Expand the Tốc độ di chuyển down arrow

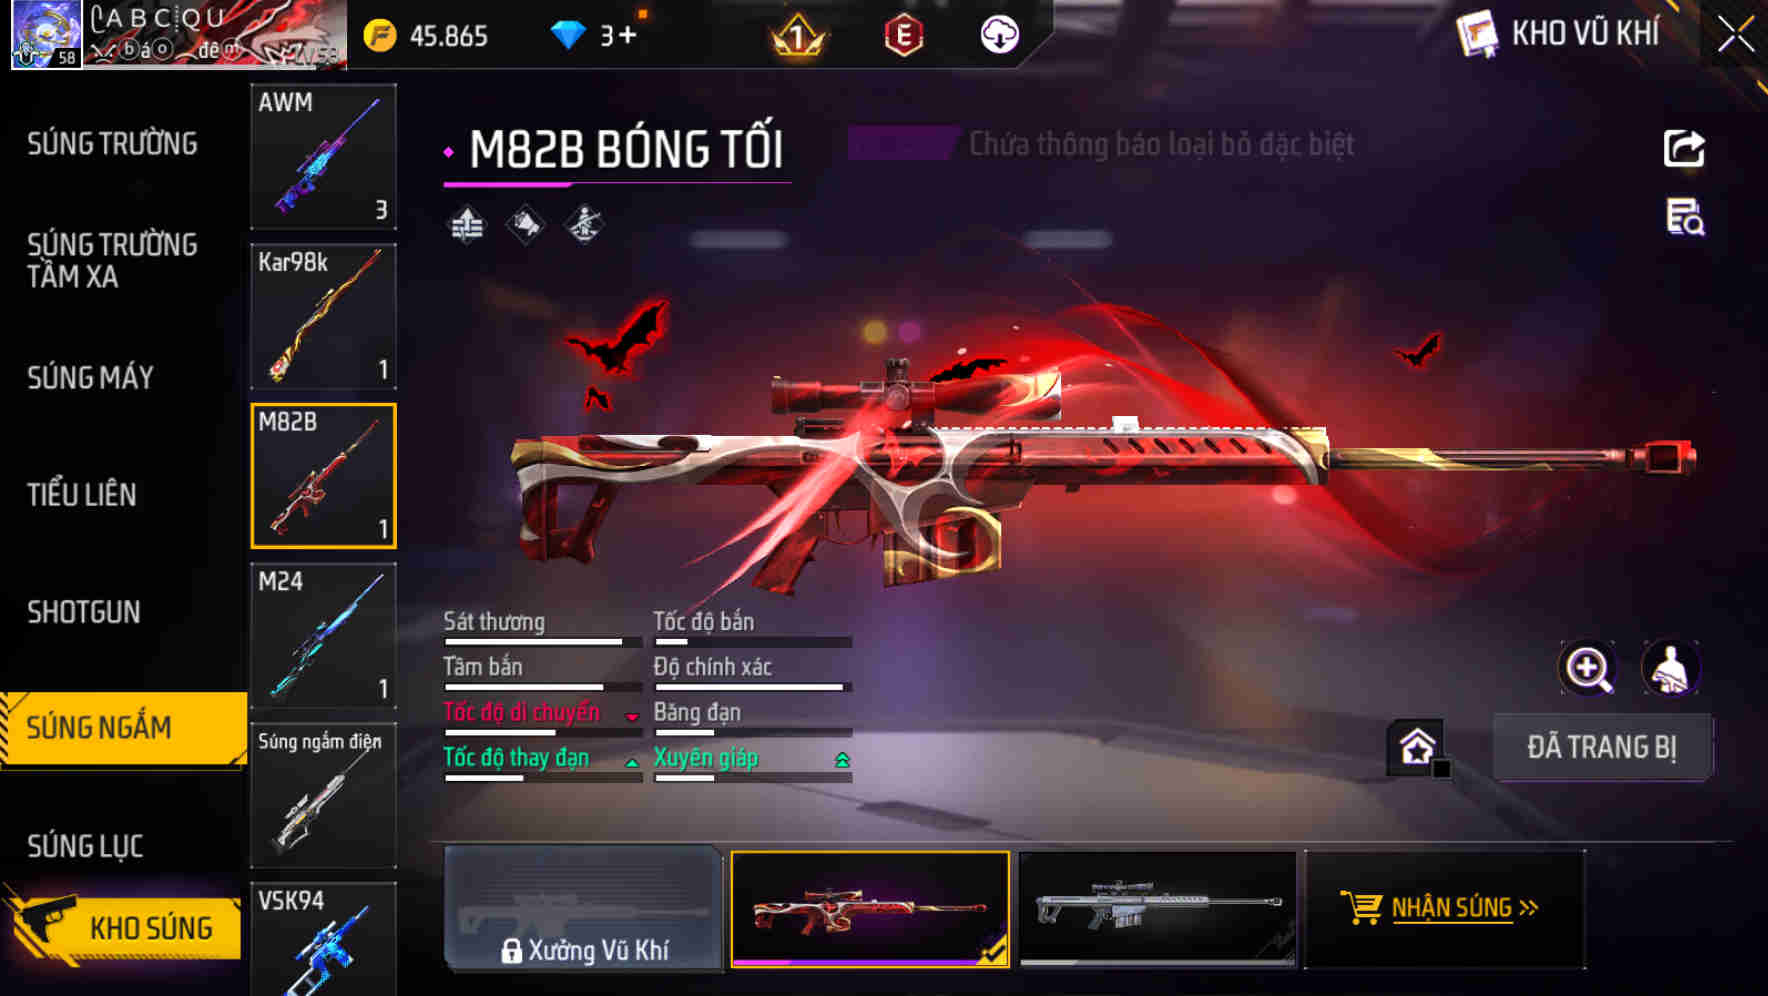tap(632, 716)
